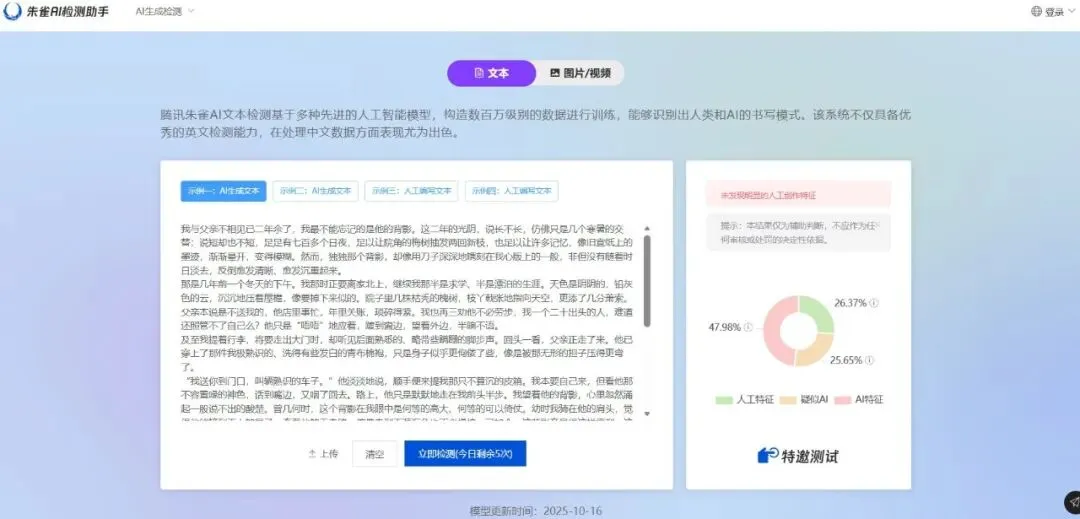The image size is (1080, 519).
Task: Click the 模型更新时间 2025-10-16 text
Action: pyautogui.click(x=536, y=511)
